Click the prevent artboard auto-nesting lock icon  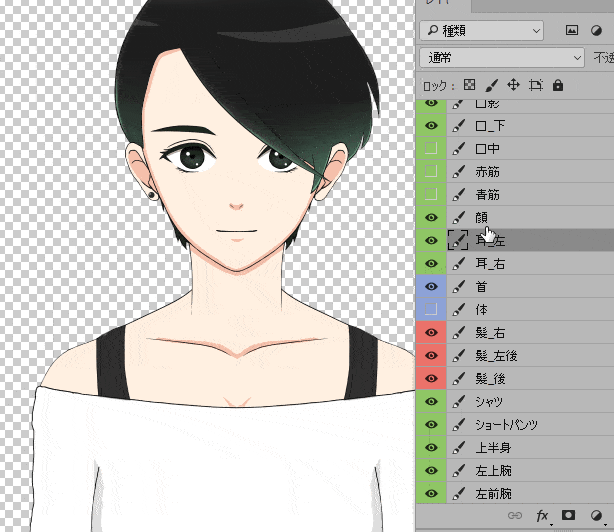(536, 85)
